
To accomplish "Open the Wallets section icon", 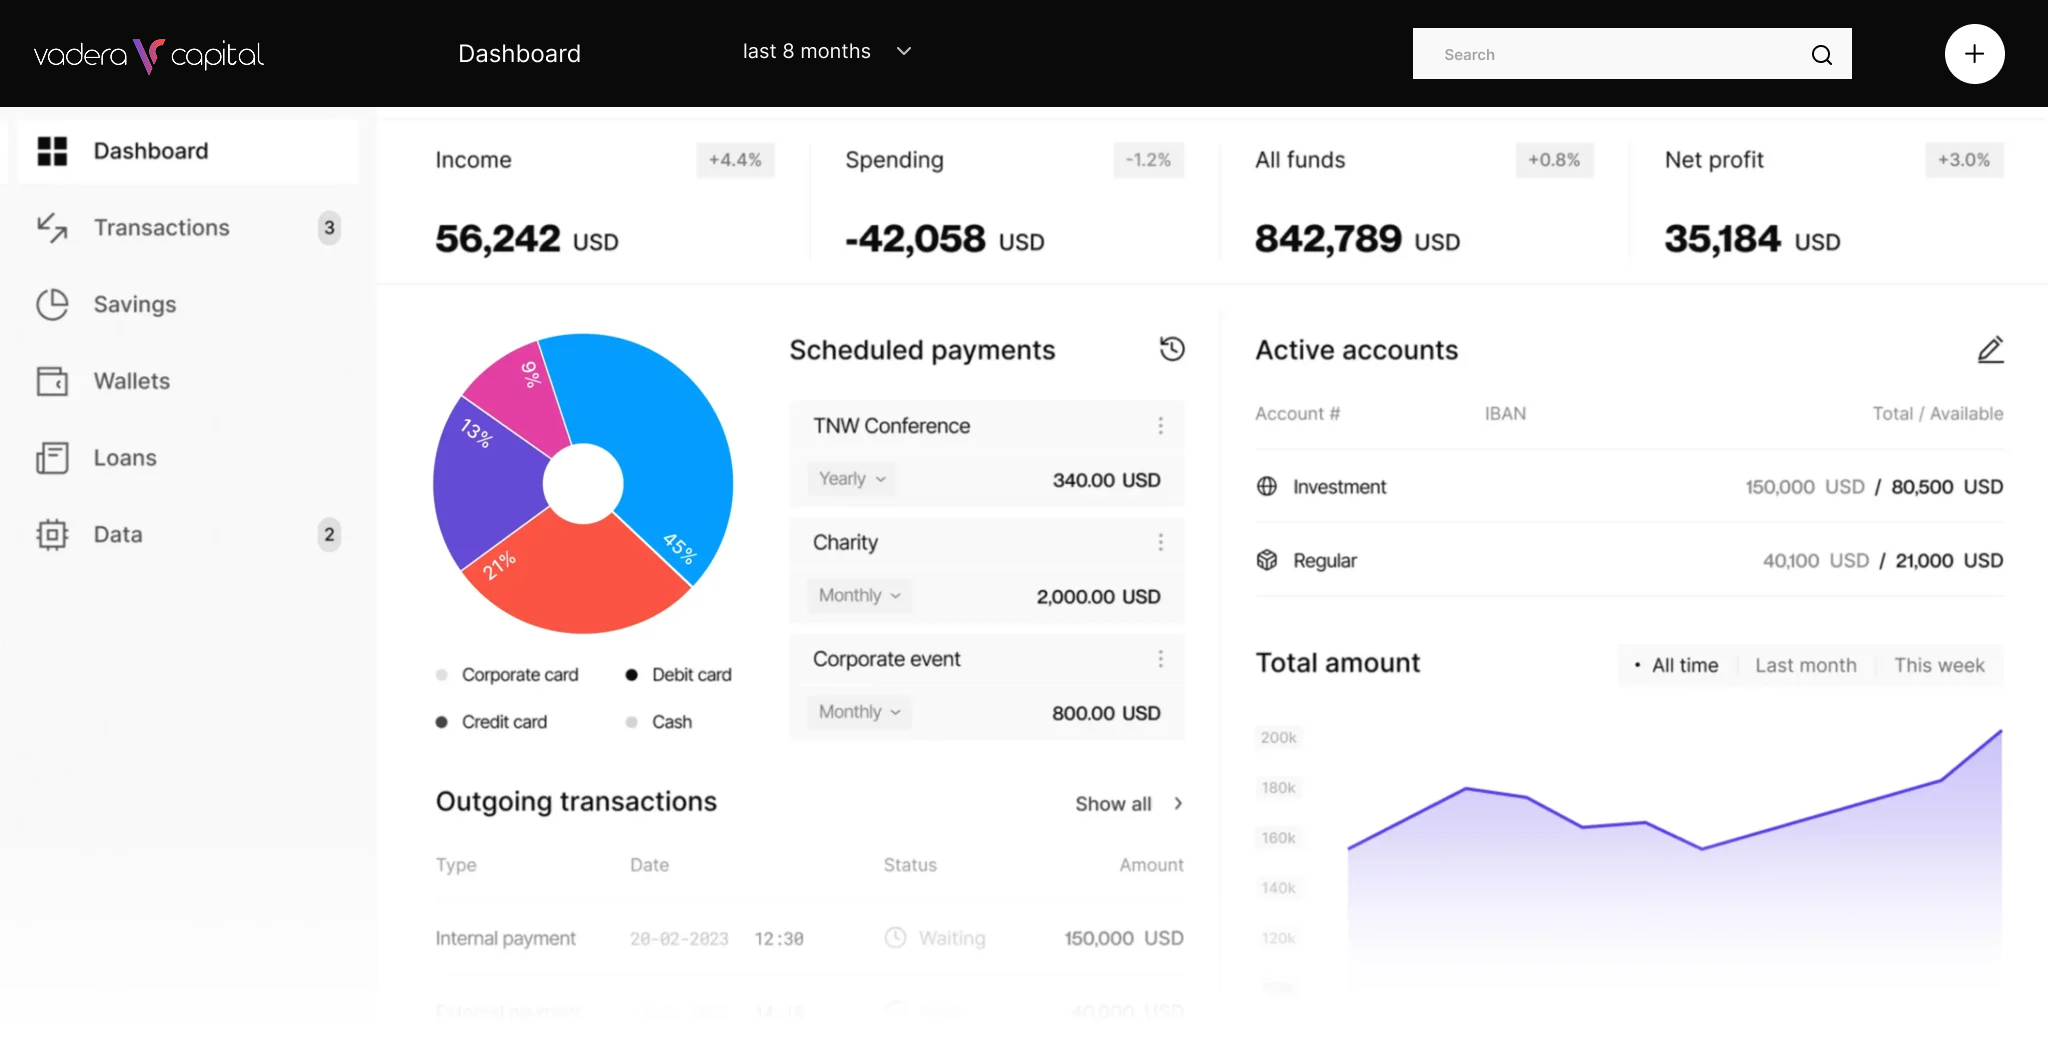I will coord(52,381).
